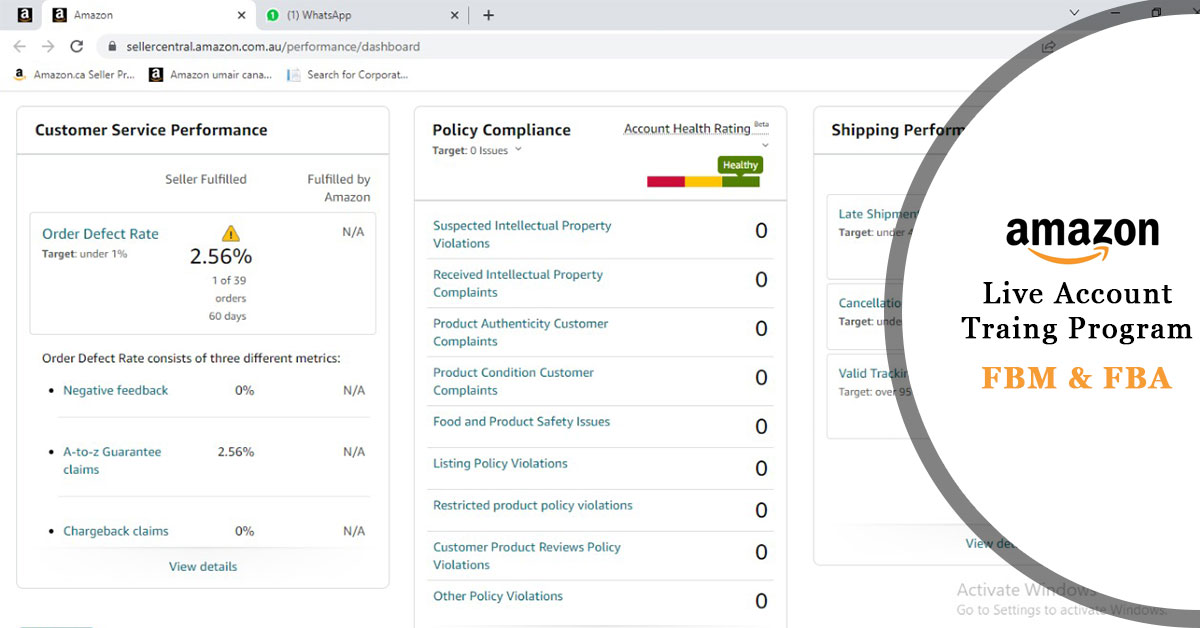Open the Amazon.ca Seller bookmark
This screenshot has width=1200, height=628.
[x=75, y=74]
